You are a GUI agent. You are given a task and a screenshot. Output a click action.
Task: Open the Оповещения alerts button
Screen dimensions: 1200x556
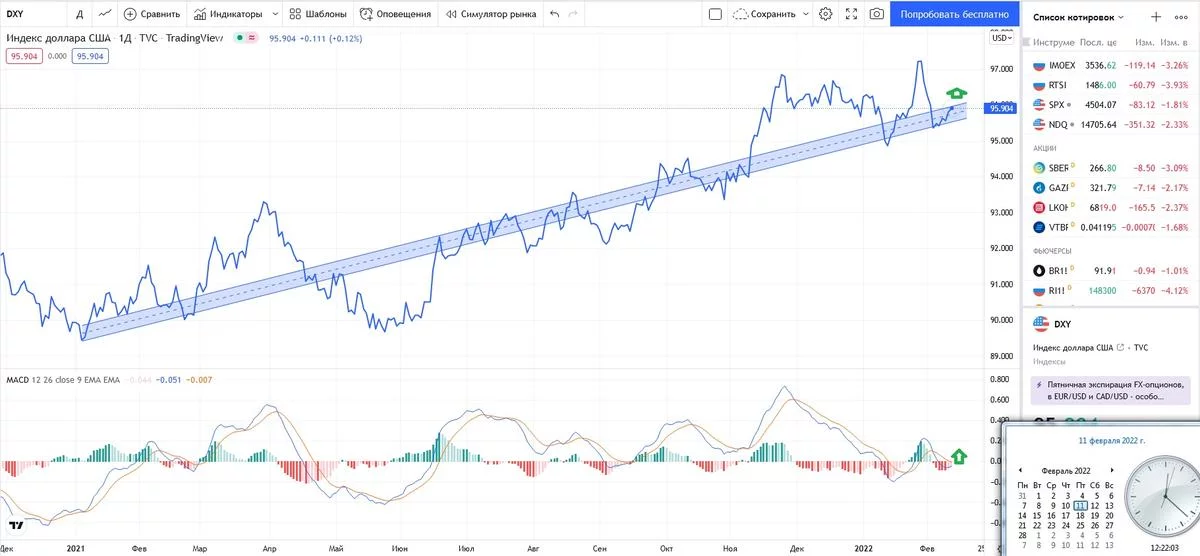point(395,14)
